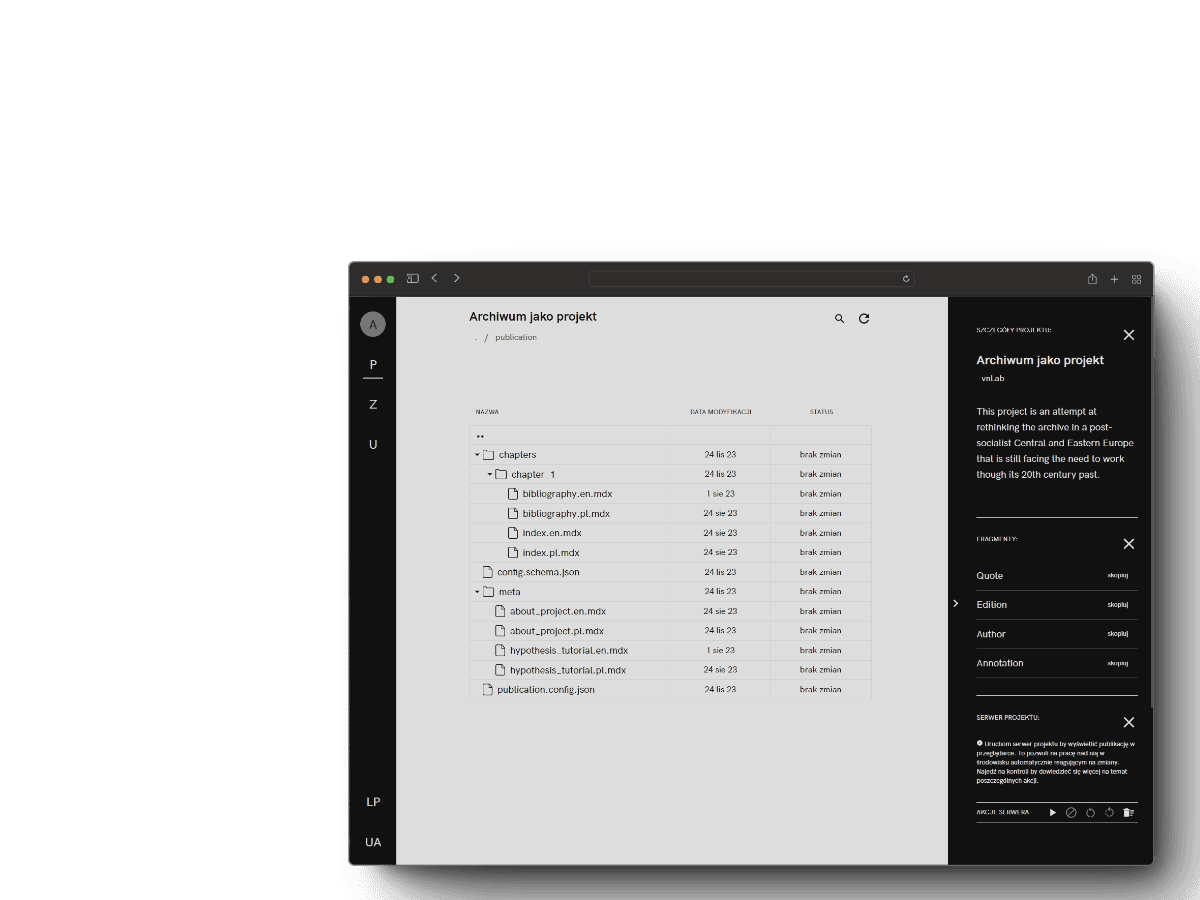Collapse the chapters folder
This screenshot has height=900, width=1200.
477,454
